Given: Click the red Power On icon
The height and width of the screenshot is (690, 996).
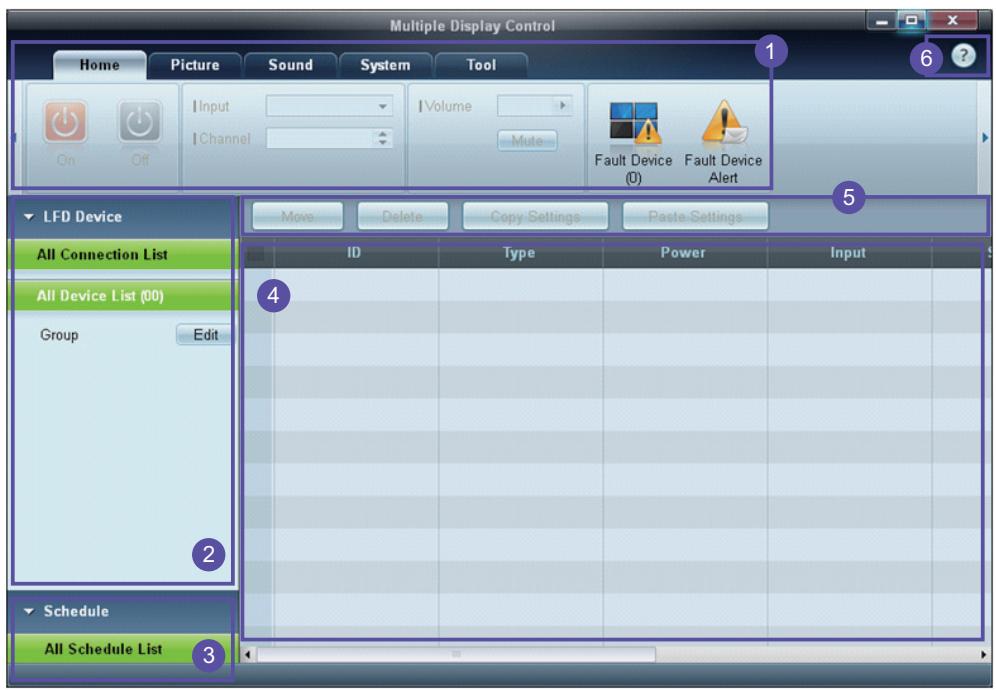Looking at the screenshot, I should (x=65, y=122).
